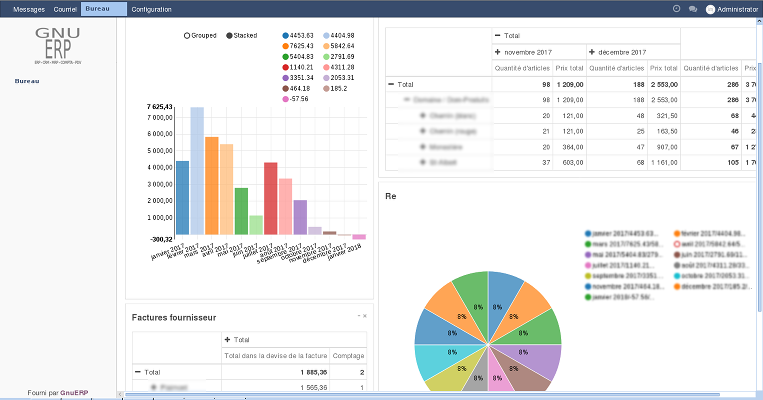Open the Administrator user menu
Viewport: 763px width, 400px height.
coord(732,9)
